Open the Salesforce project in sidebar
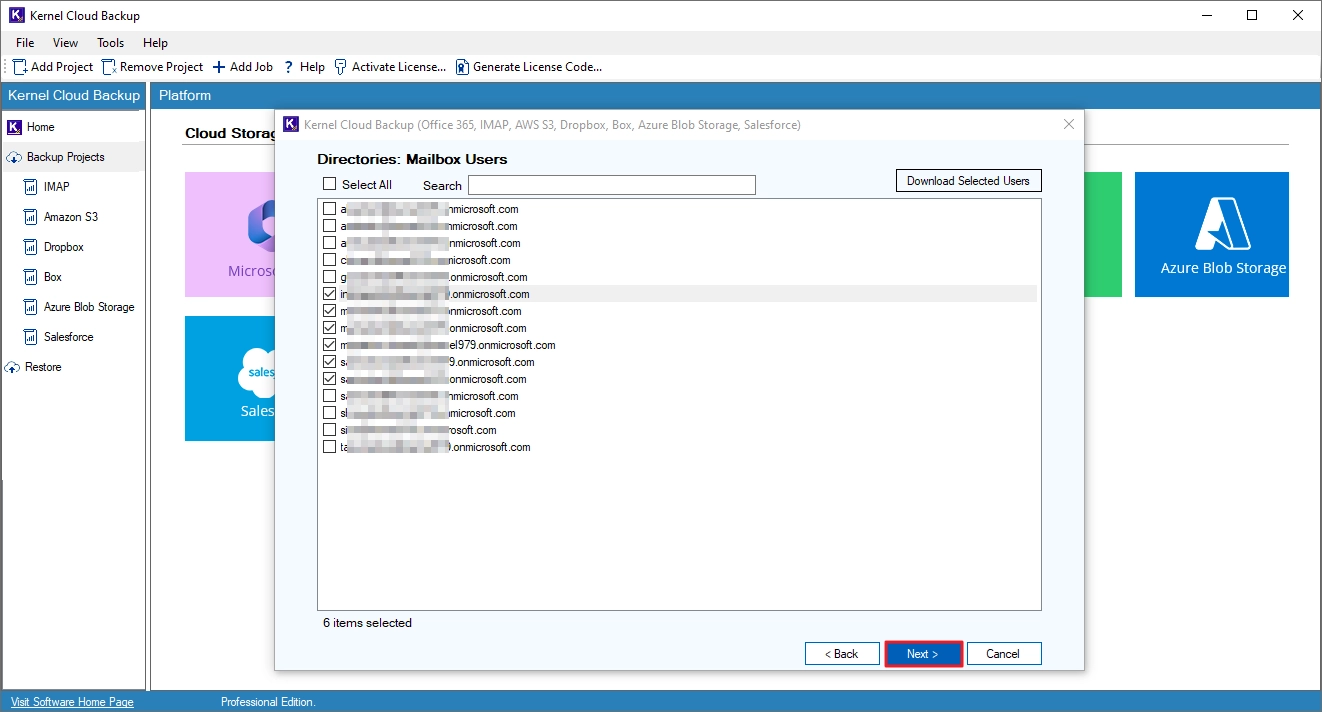The image size is (1322, 712). coord(68,337)
